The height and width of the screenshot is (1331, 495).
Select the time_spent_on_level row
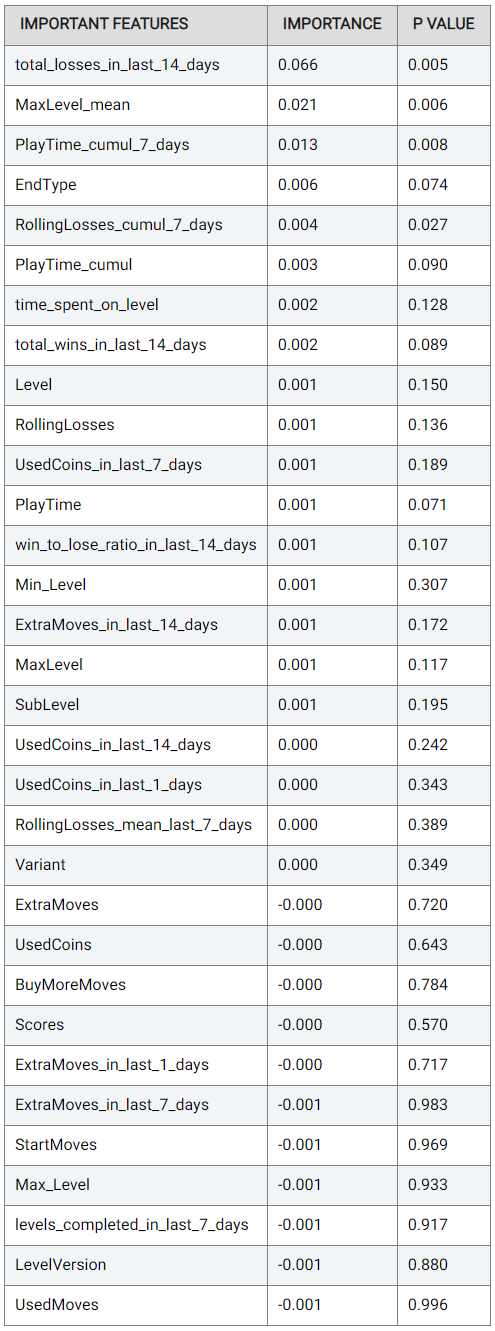tap(248, 305)
